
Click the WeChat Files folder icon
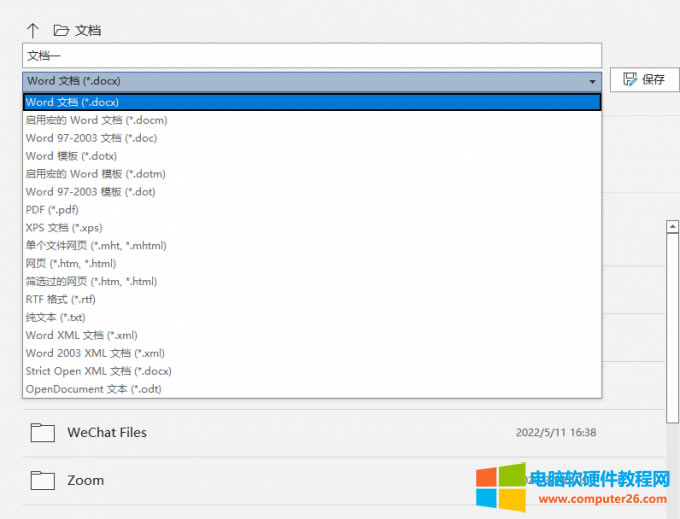(x=42, y=432)
